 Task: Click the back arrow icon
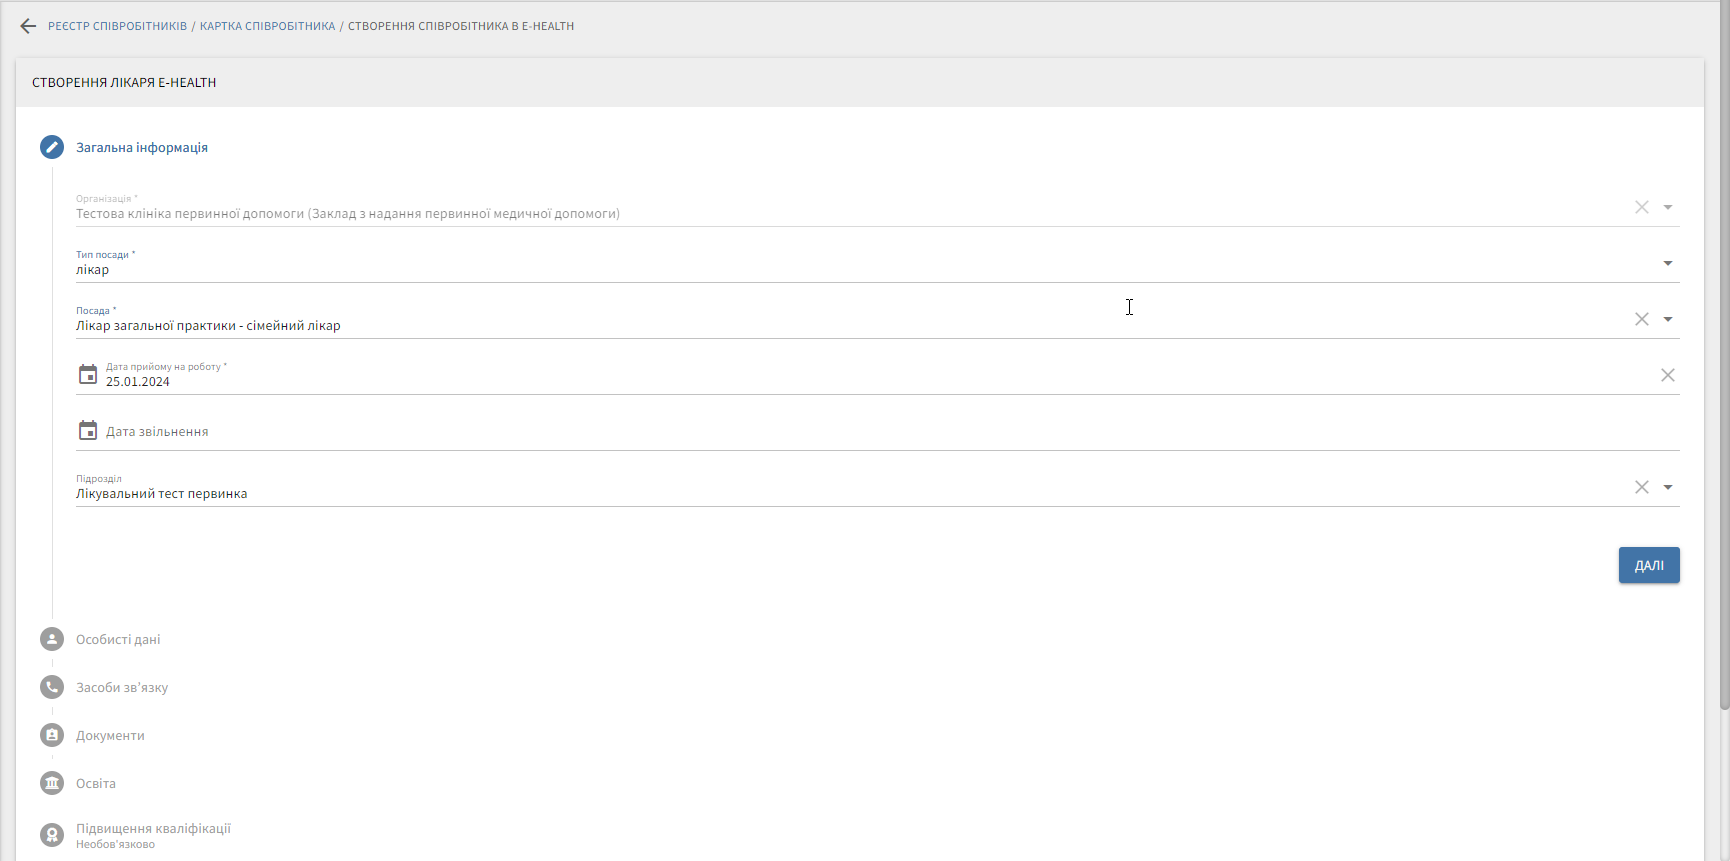tap(28, 26)
